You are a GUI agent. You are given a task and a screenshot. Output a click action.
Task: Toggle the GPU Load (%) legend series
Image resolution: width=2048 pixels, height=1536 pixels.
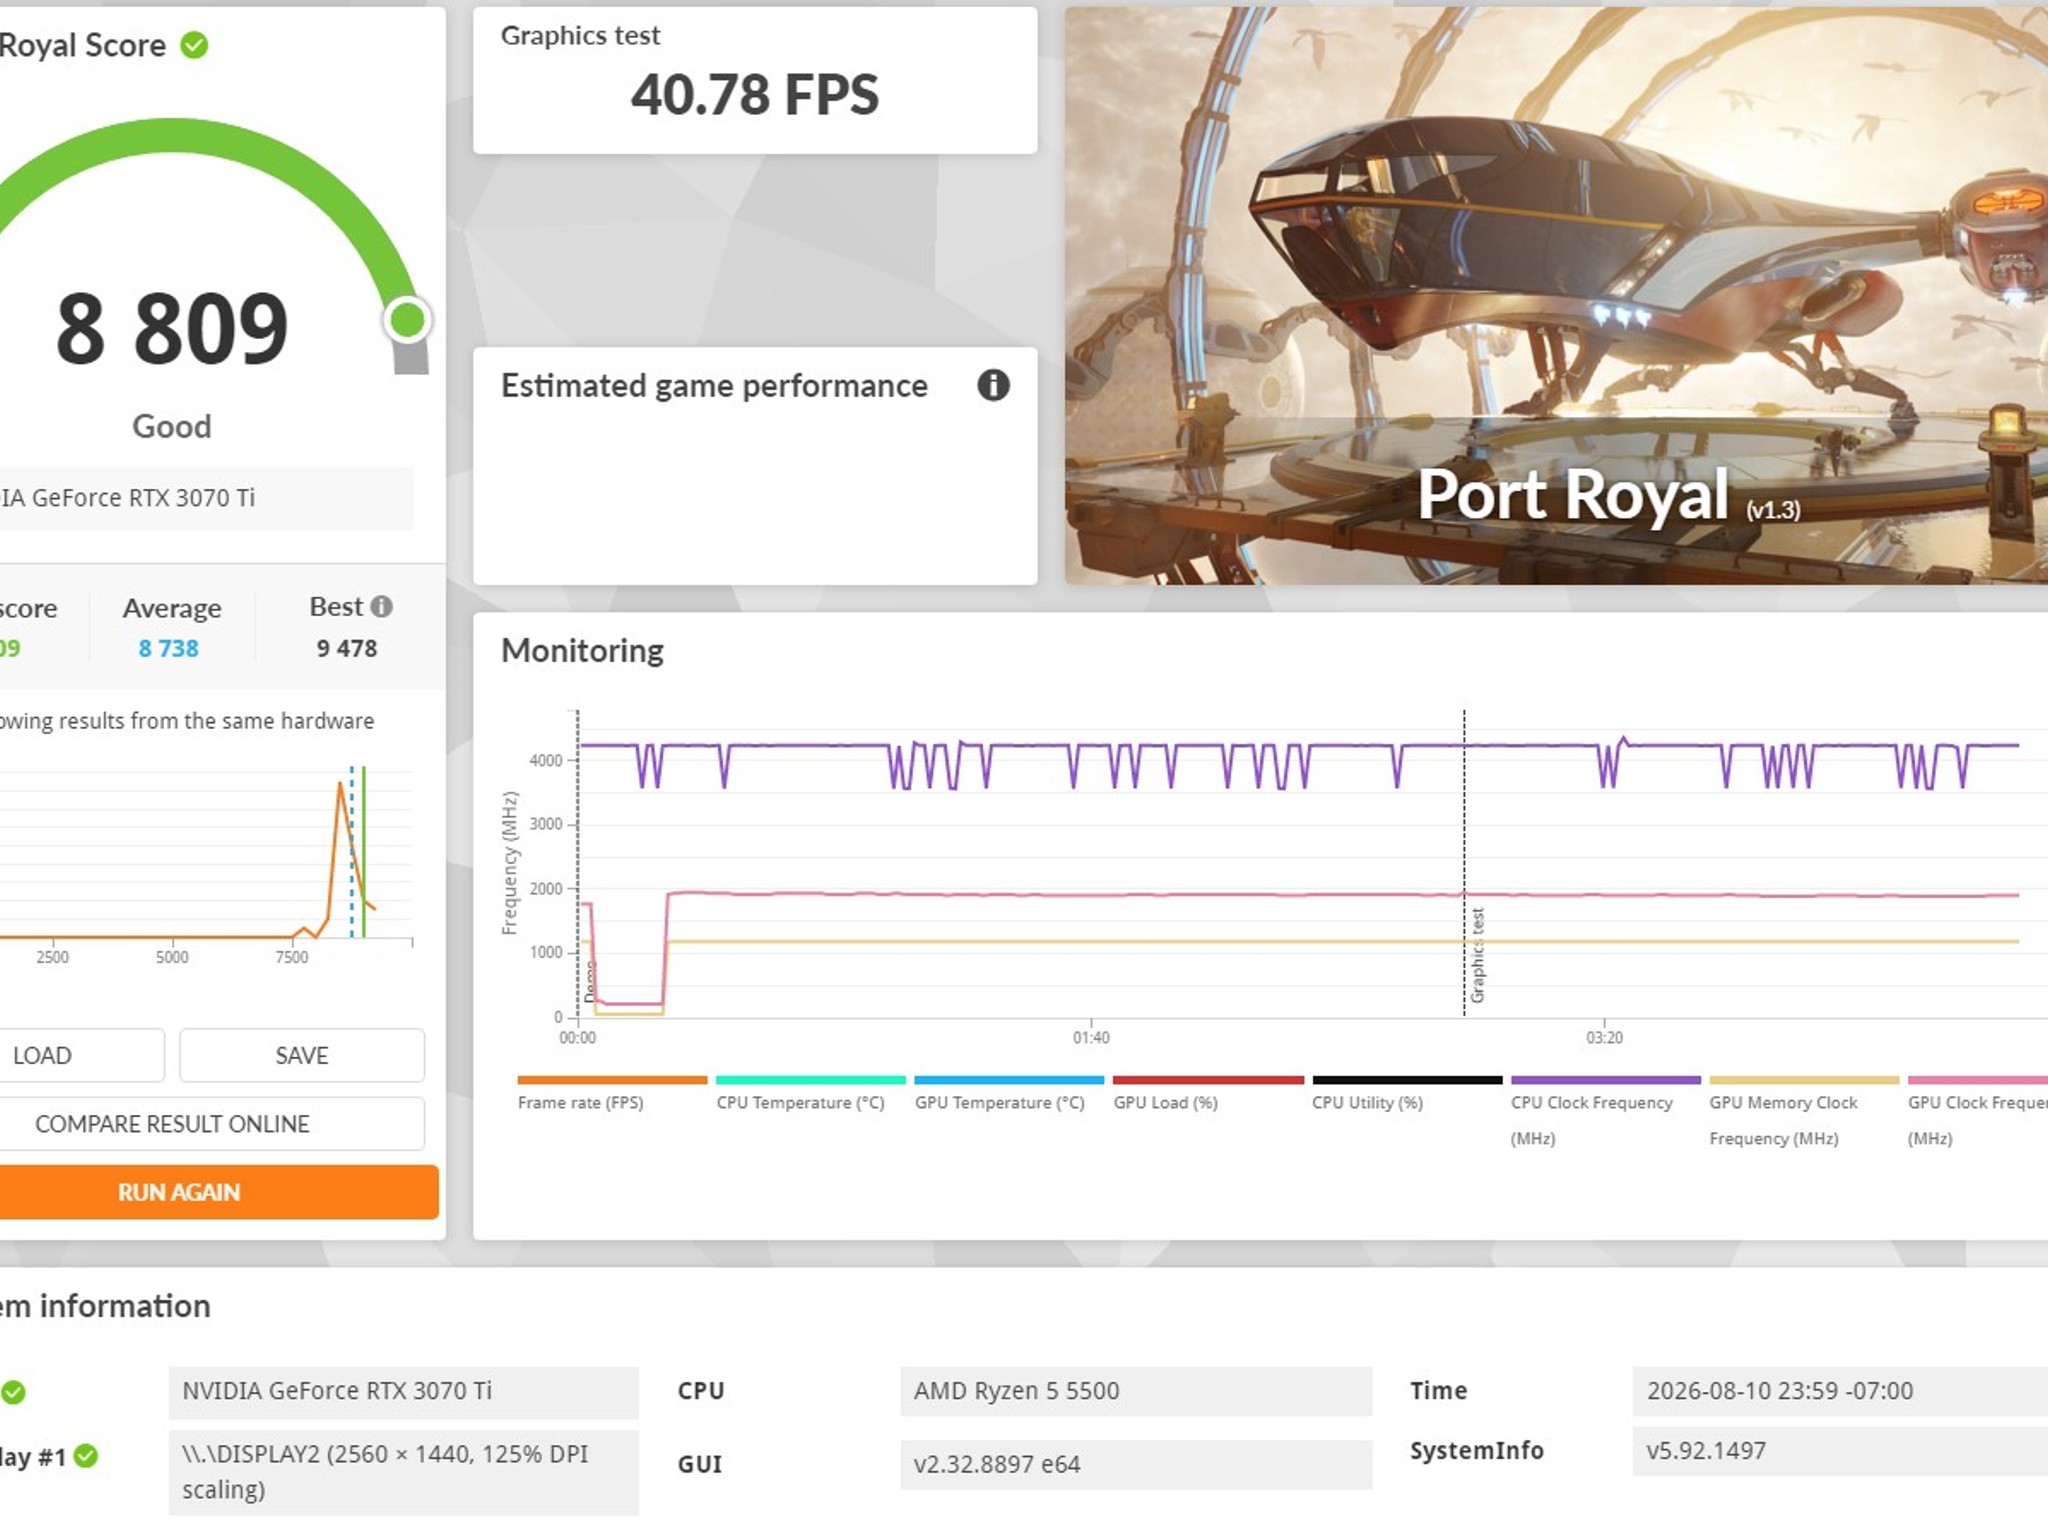coord(1208,1094)
